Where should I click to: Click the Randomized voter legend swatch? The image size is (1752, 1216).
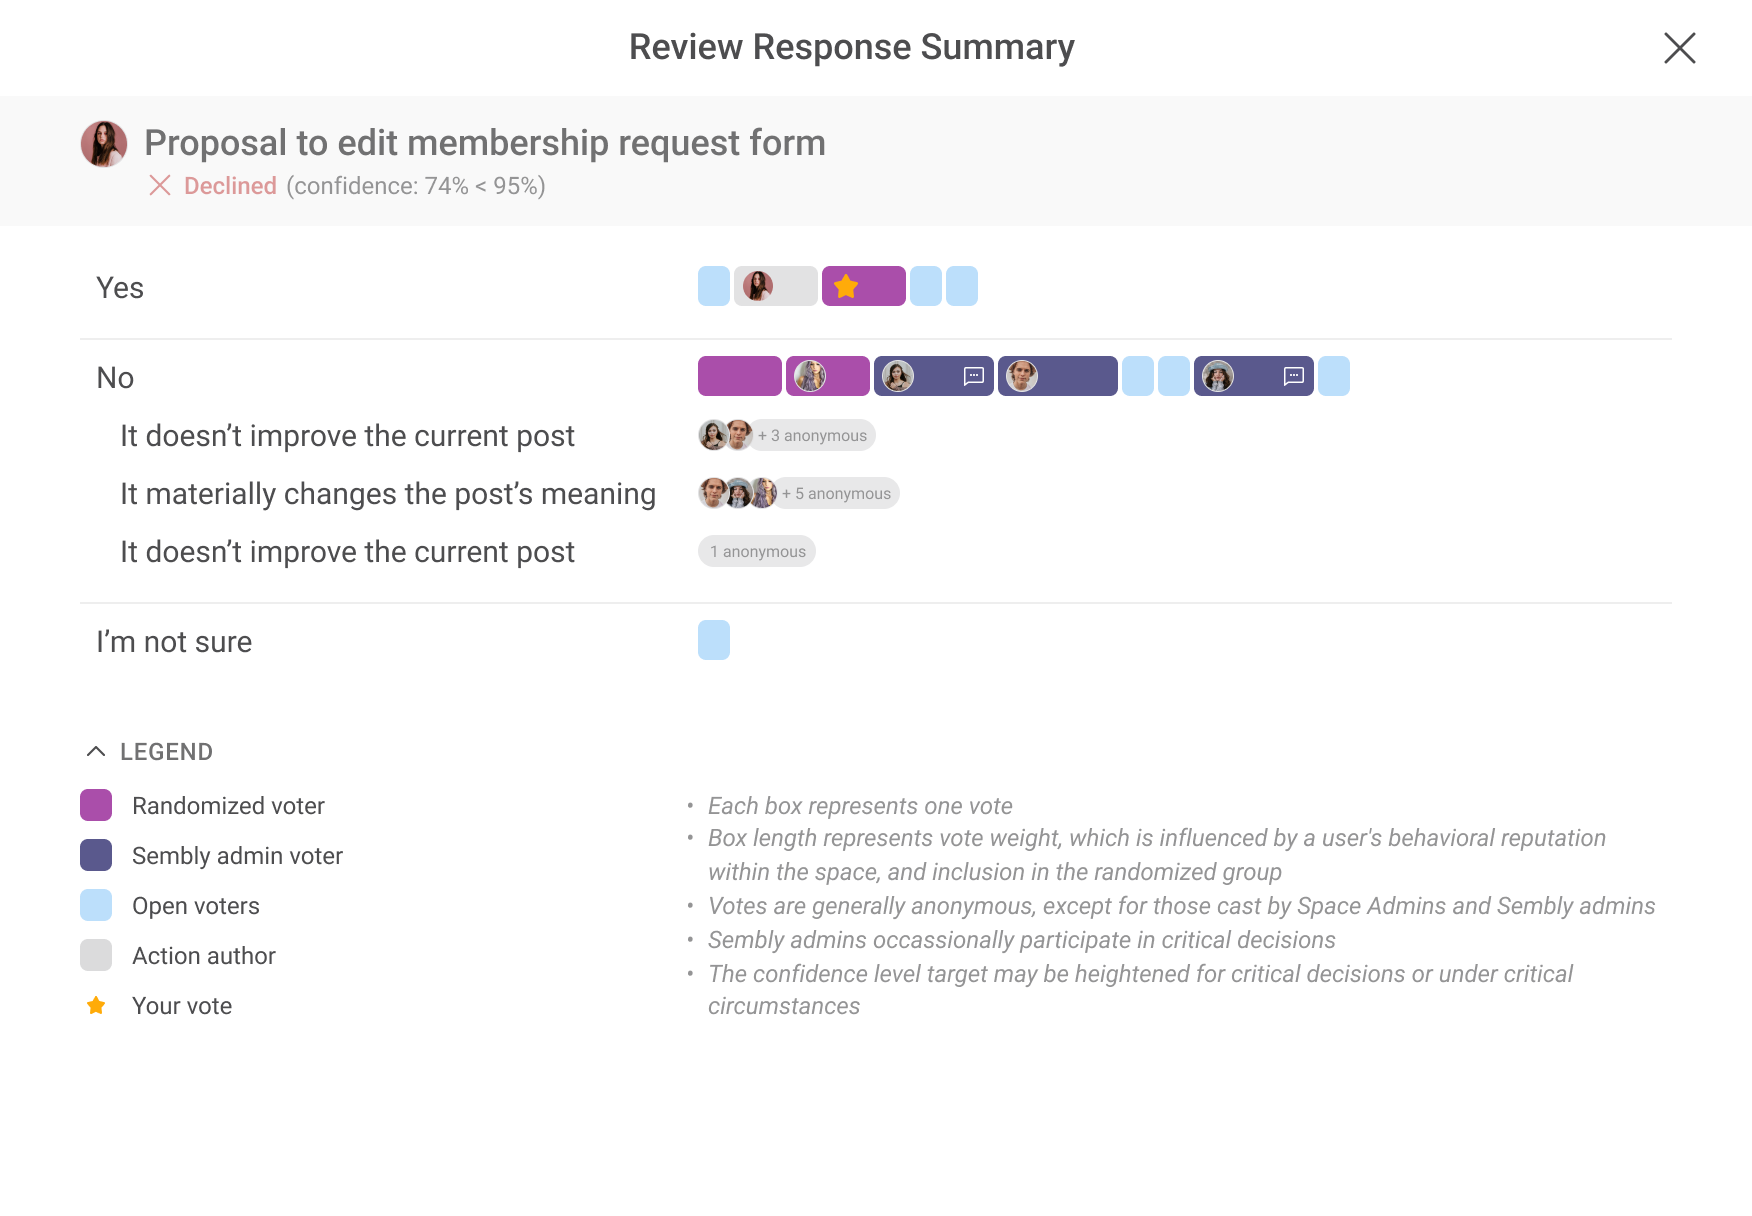point(96,805)
